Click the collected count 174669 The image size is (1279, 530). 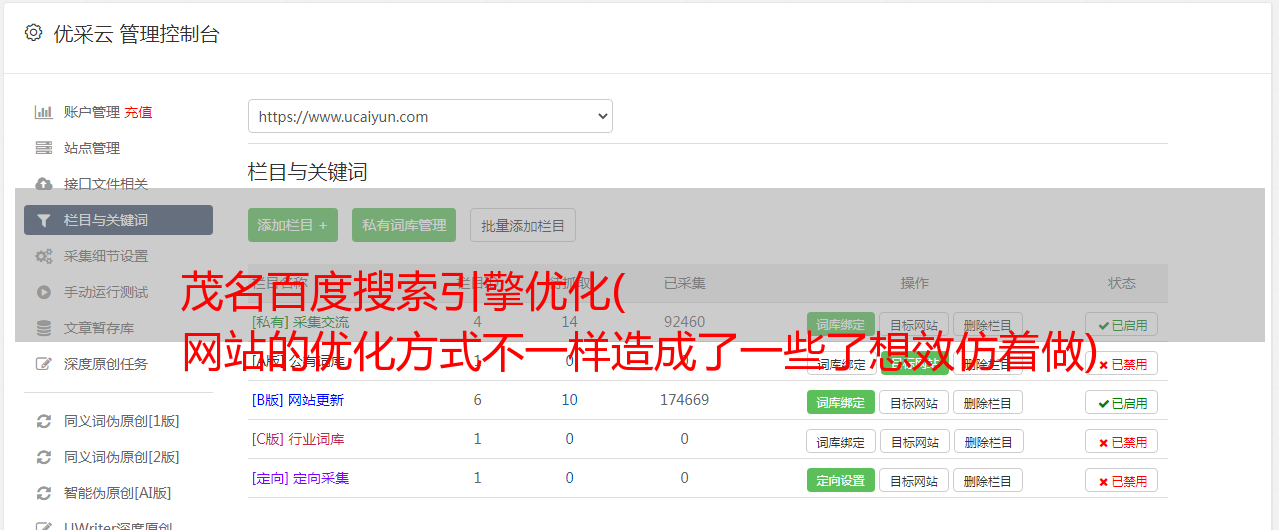point(684,400)
